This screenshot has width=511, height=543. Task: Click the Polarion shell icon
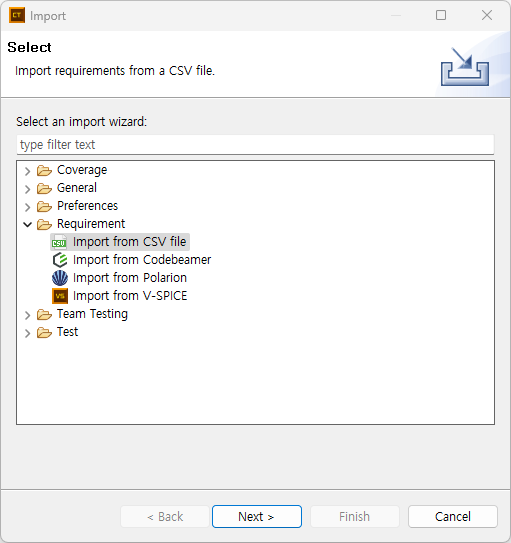click(x=60, y=278)
